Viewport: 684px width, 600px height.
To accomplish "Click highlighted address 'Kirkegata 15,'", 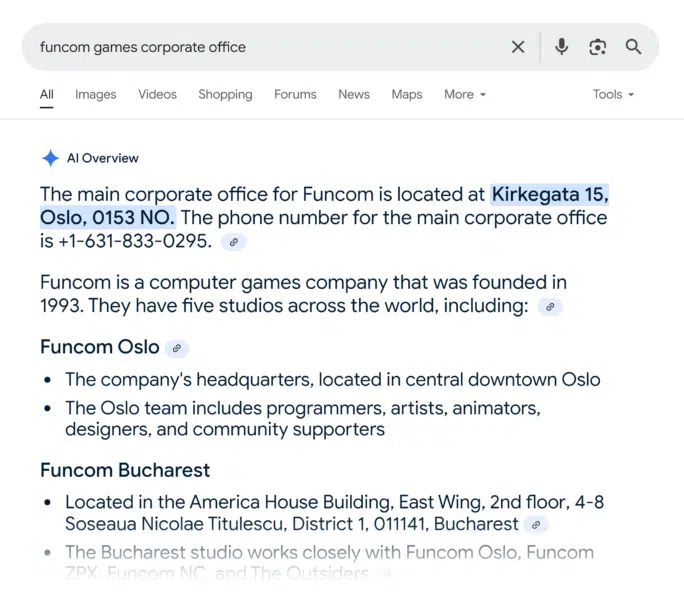I will click(x=550, y=195).
